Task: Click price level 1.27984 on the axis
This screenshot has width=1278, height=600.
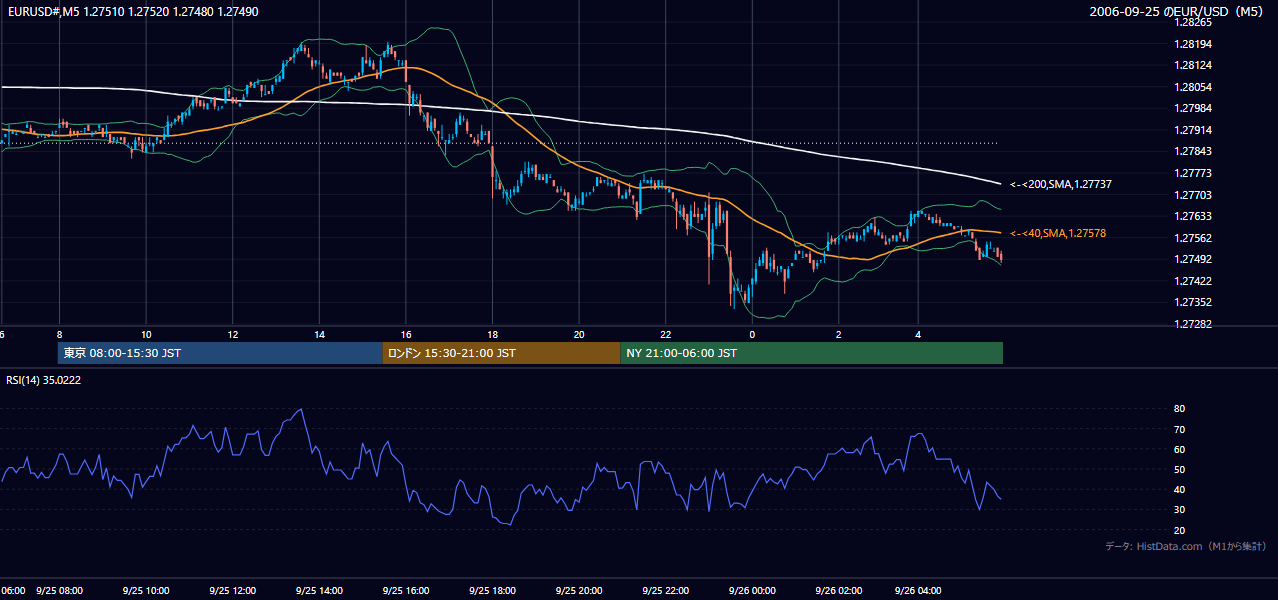Action: pyautogui.click(x=1193, y=108)
